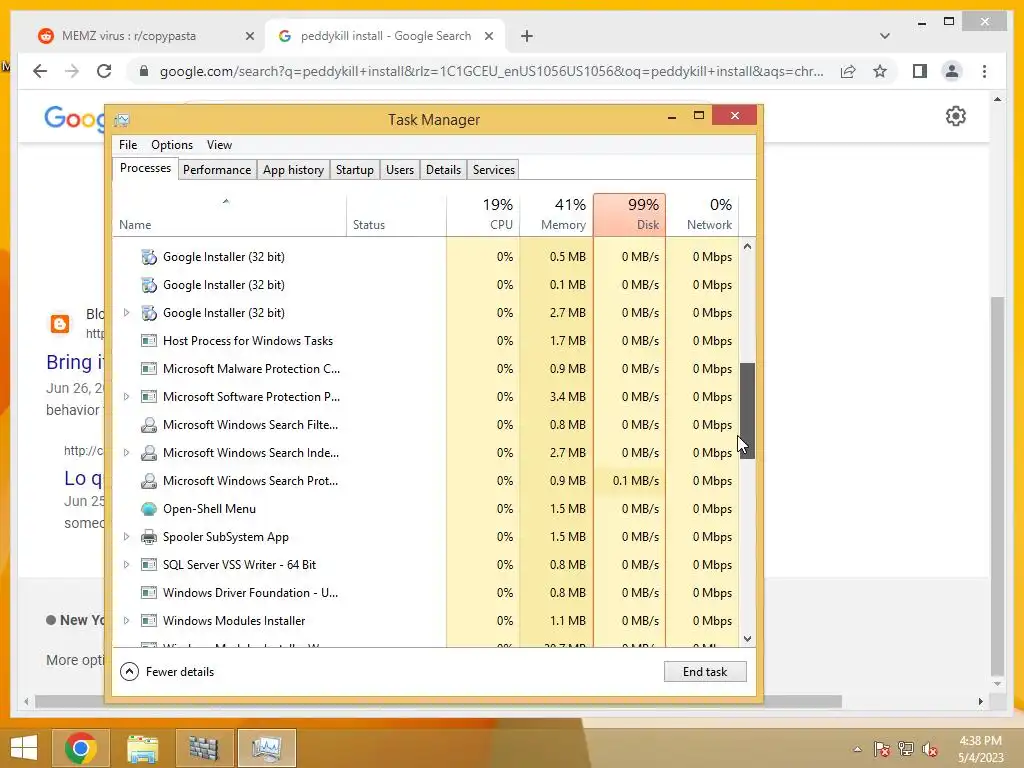Click the Task Manager scroll up arrow
The height and width of the screenshot is (768, 1024).
[x=747, y=246]
